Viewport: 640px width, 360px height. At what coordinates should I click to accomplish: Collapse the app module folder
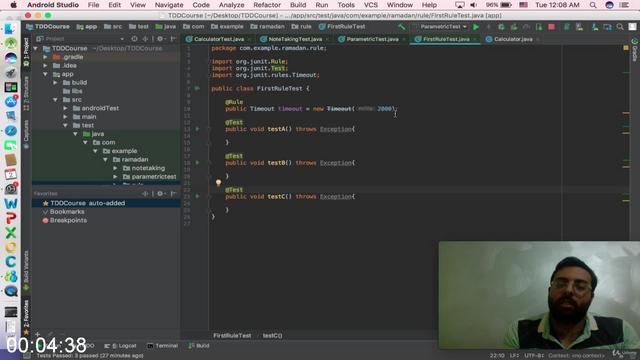45,74
